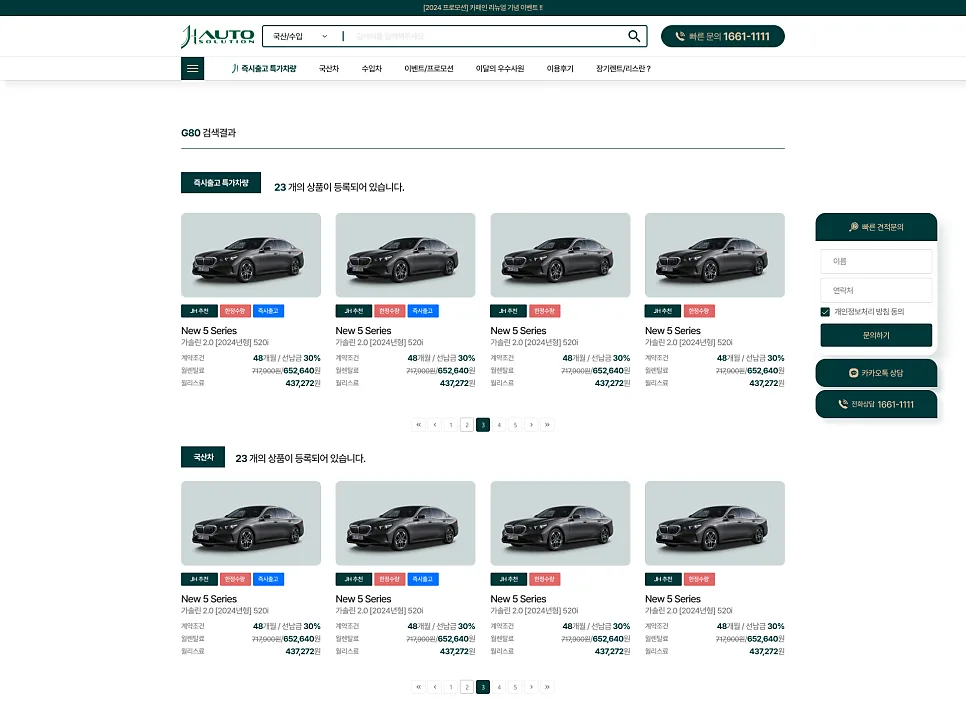The height and width of the screenshot is (705, 966).
Task: Click the 문의하기 submit button
Action: 876,335
